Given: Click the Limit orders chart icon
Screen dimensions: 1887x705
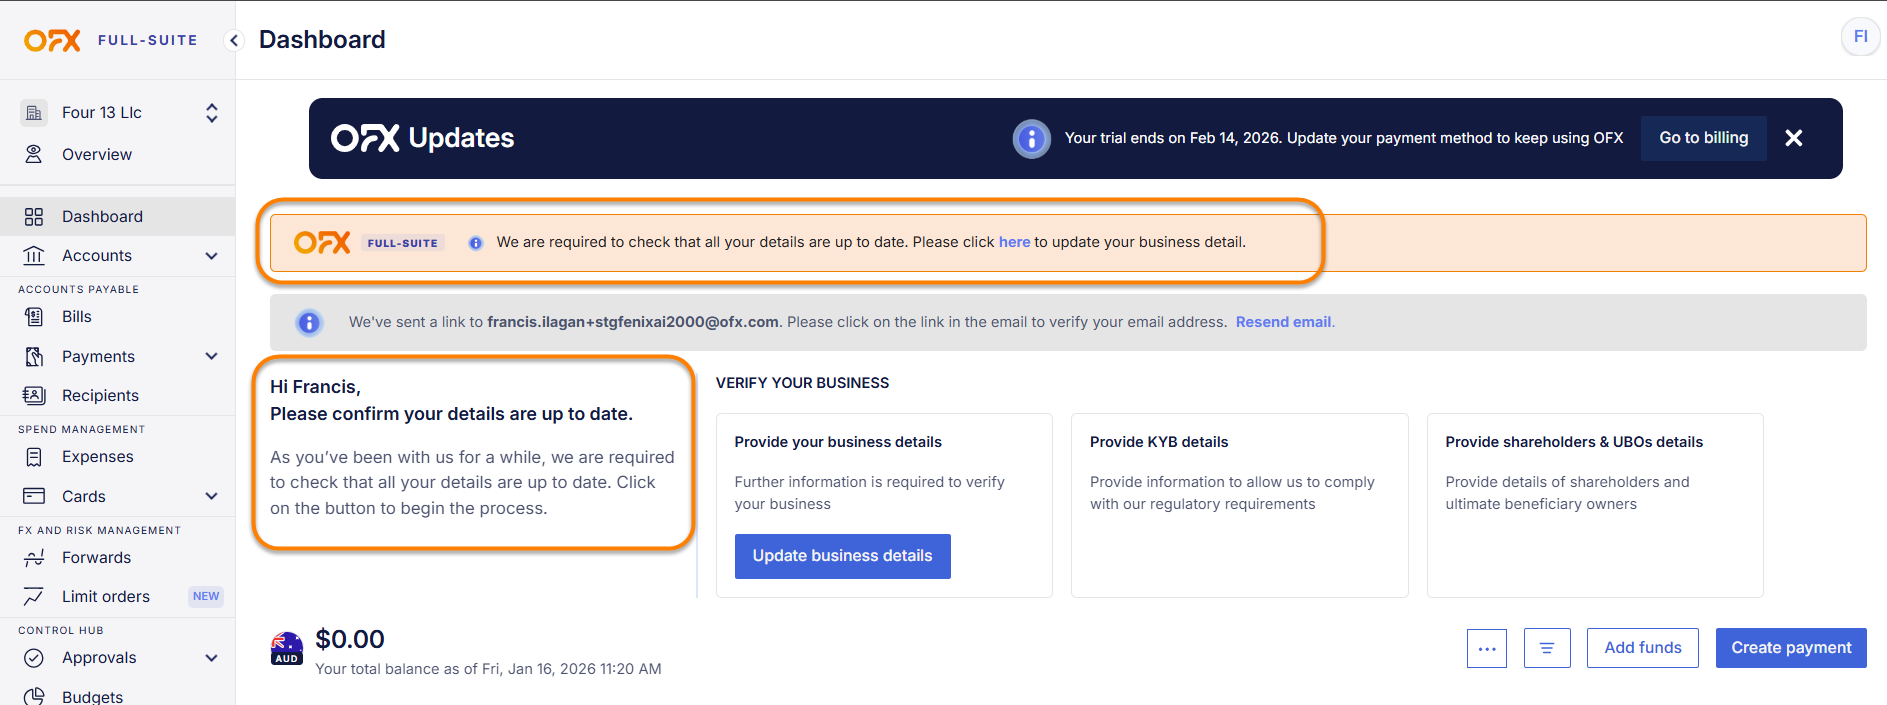Looking at the screenshot, I should [34, 597].
